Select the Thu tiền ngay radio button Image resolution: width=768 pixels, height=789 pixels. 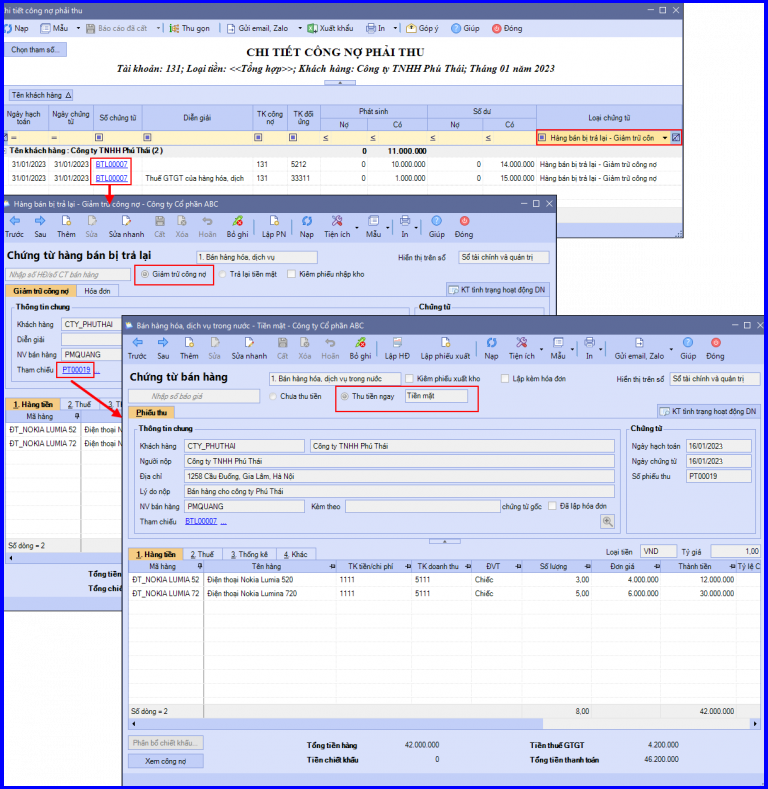pyautogui.click(x=345, y=396)
